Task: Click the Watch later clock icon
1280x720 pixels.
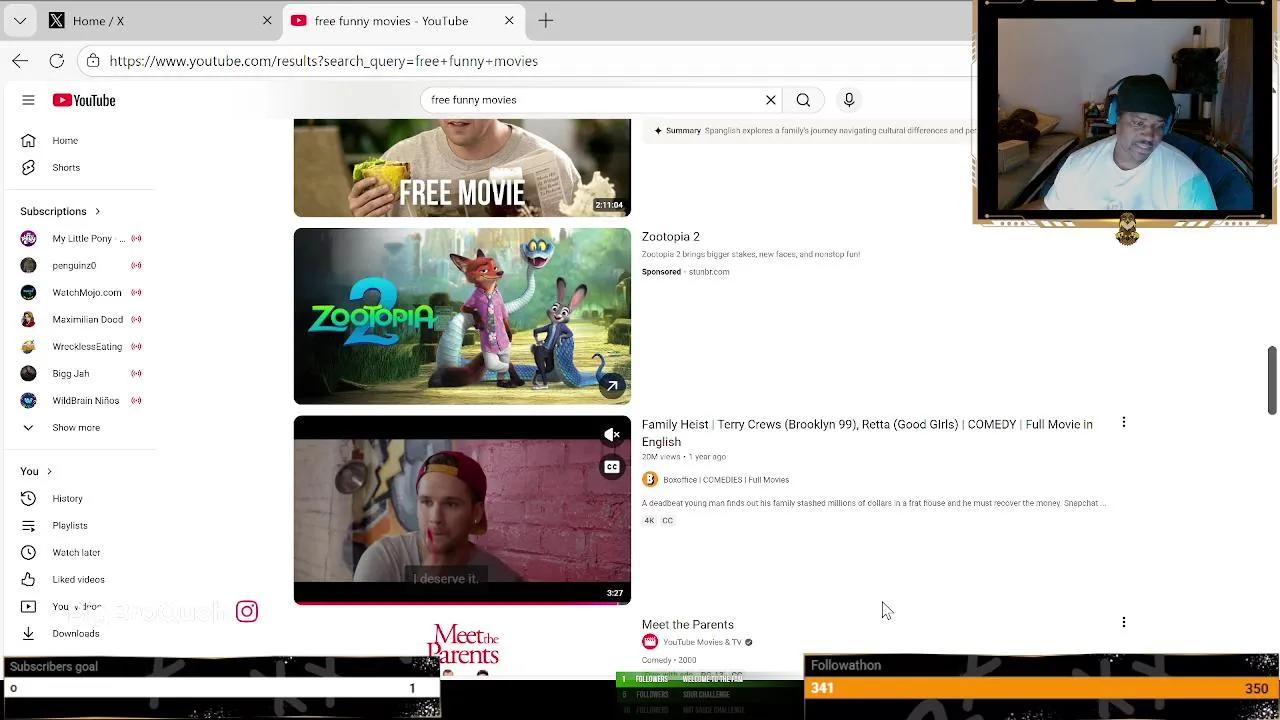Action: coord(28,552)
